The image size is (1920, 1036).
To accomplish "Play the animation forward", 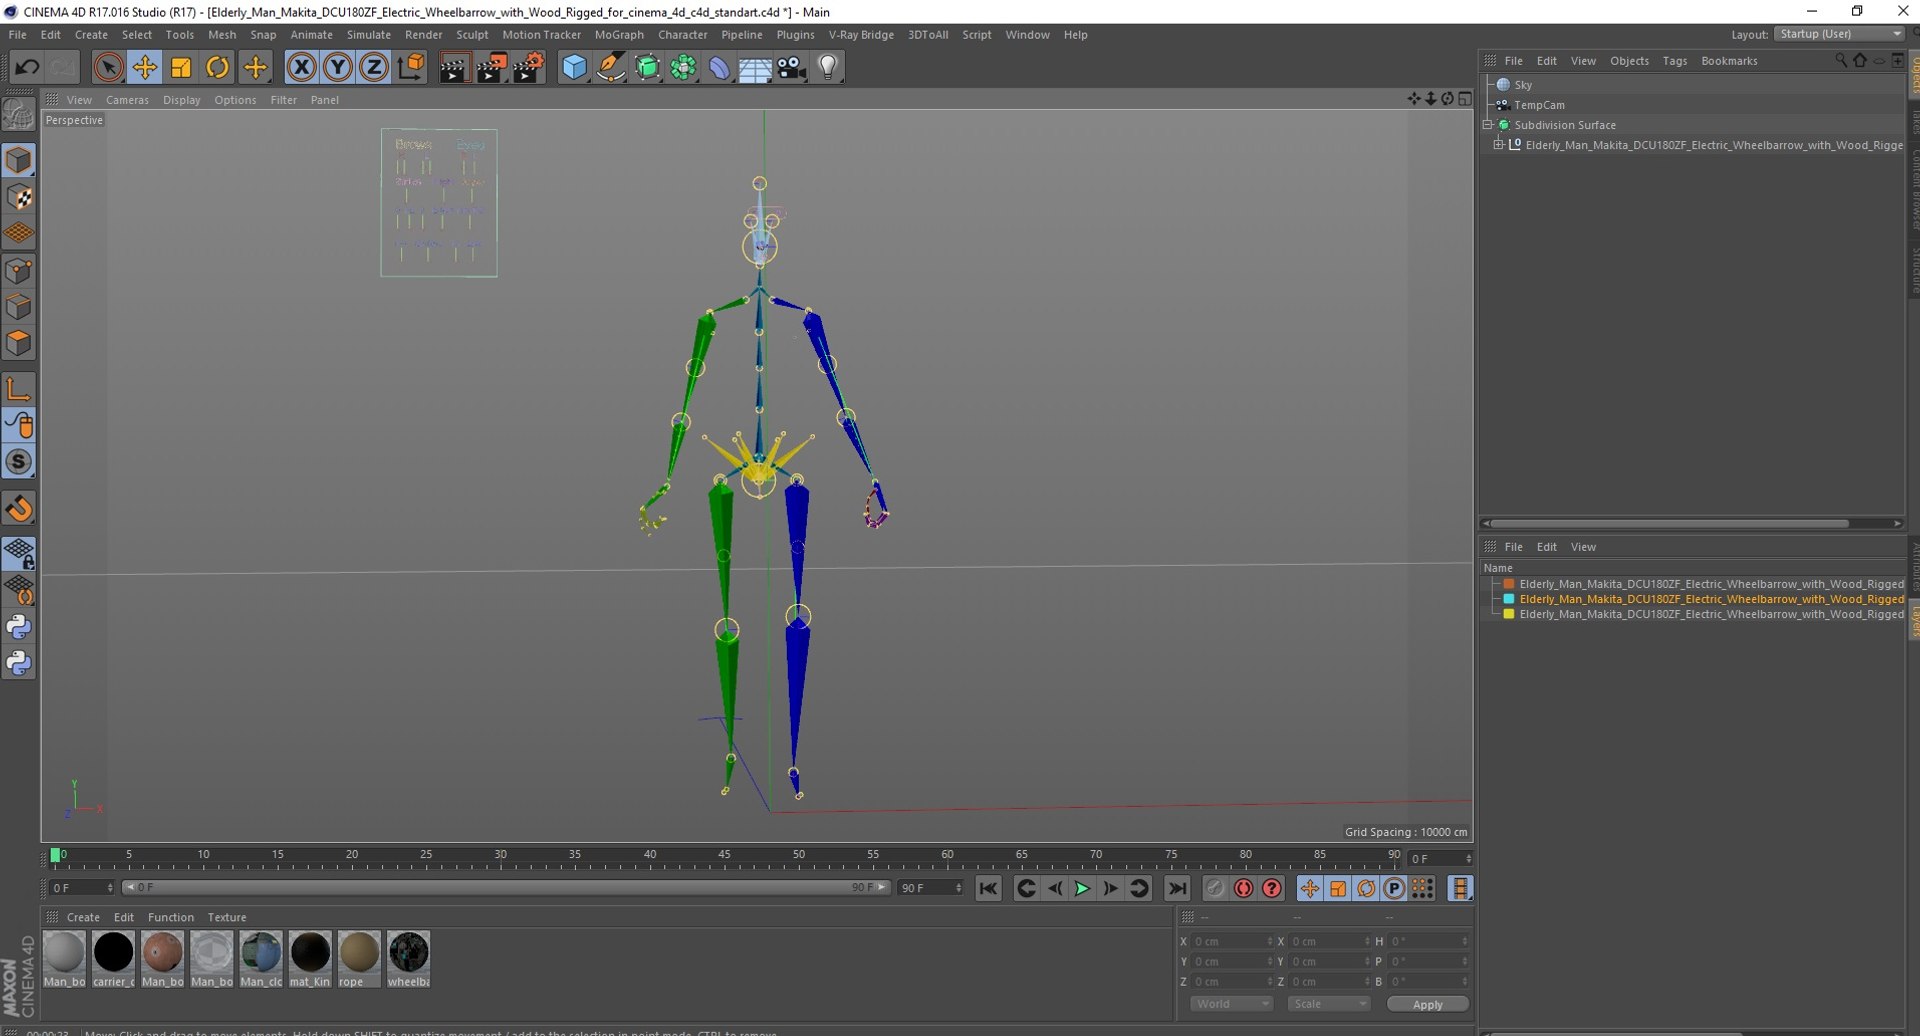I will (x=1082, y=888).
